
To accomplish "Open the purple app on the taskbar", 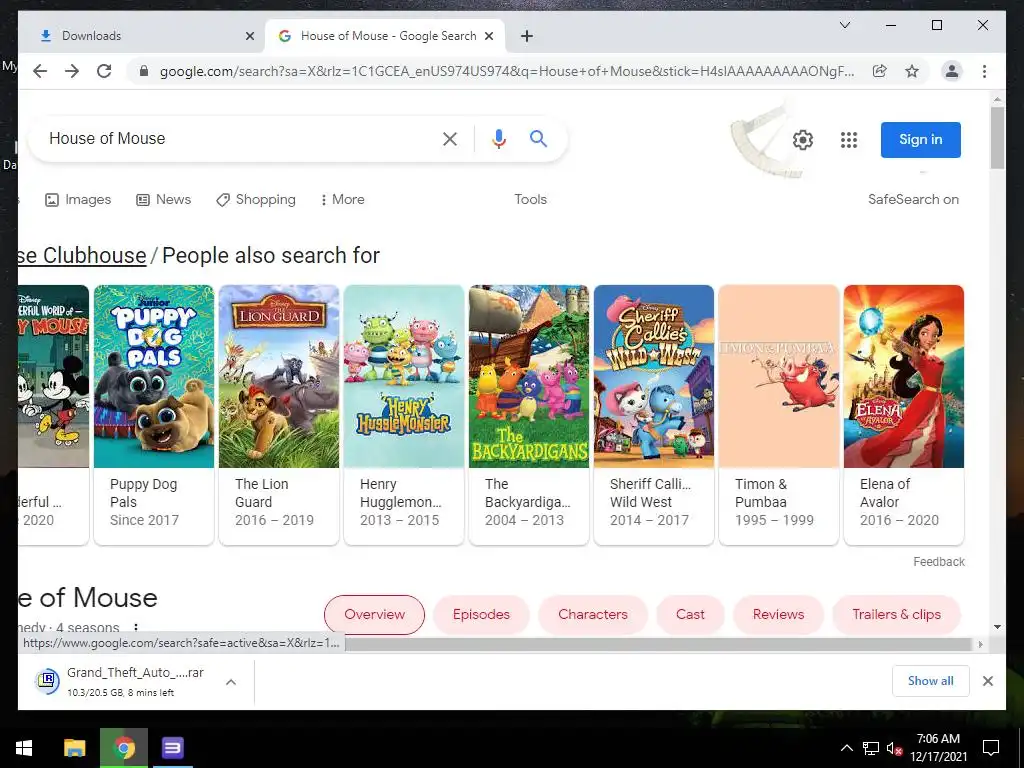I will (x=173, y=748).
